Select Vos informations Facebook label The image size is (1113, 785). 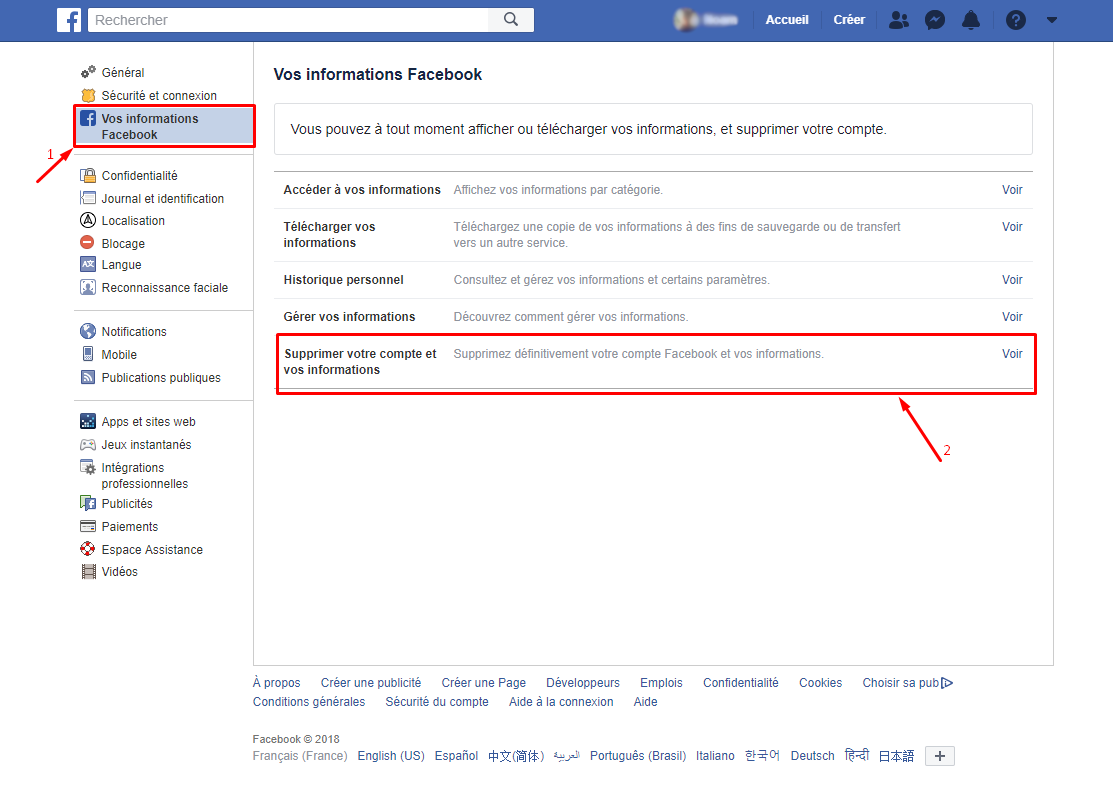pyautogui.click(x=150, y=126)
